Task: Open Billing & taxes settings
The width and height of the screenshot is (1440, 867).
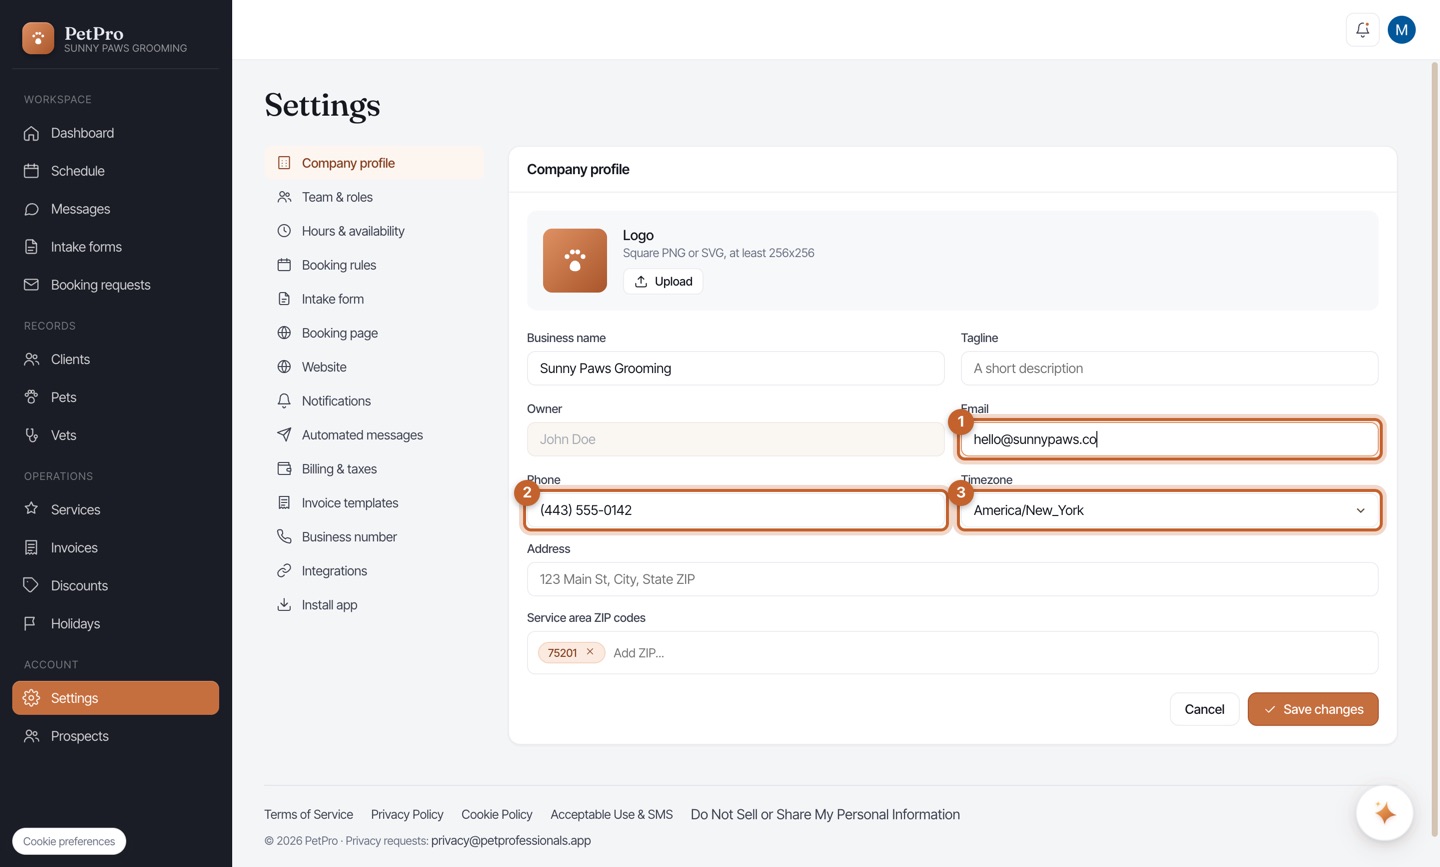Action: point(374,469)
